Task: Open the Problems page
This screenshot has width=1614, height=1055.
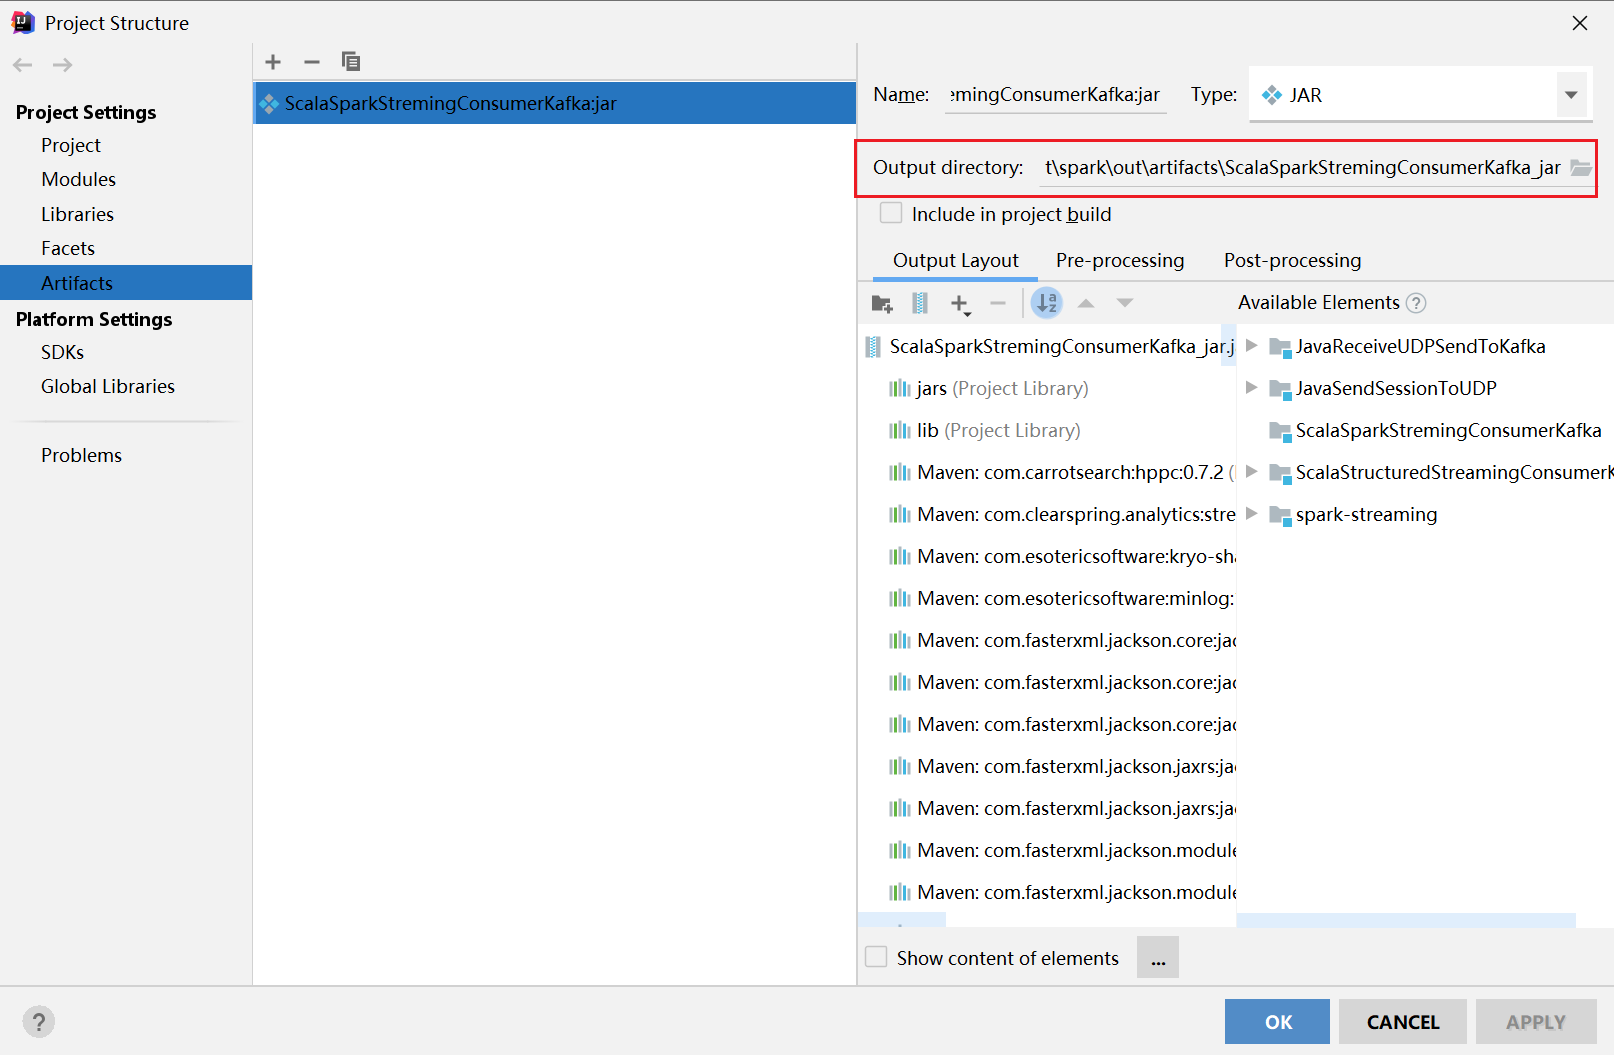Action: tap(82, 455)
